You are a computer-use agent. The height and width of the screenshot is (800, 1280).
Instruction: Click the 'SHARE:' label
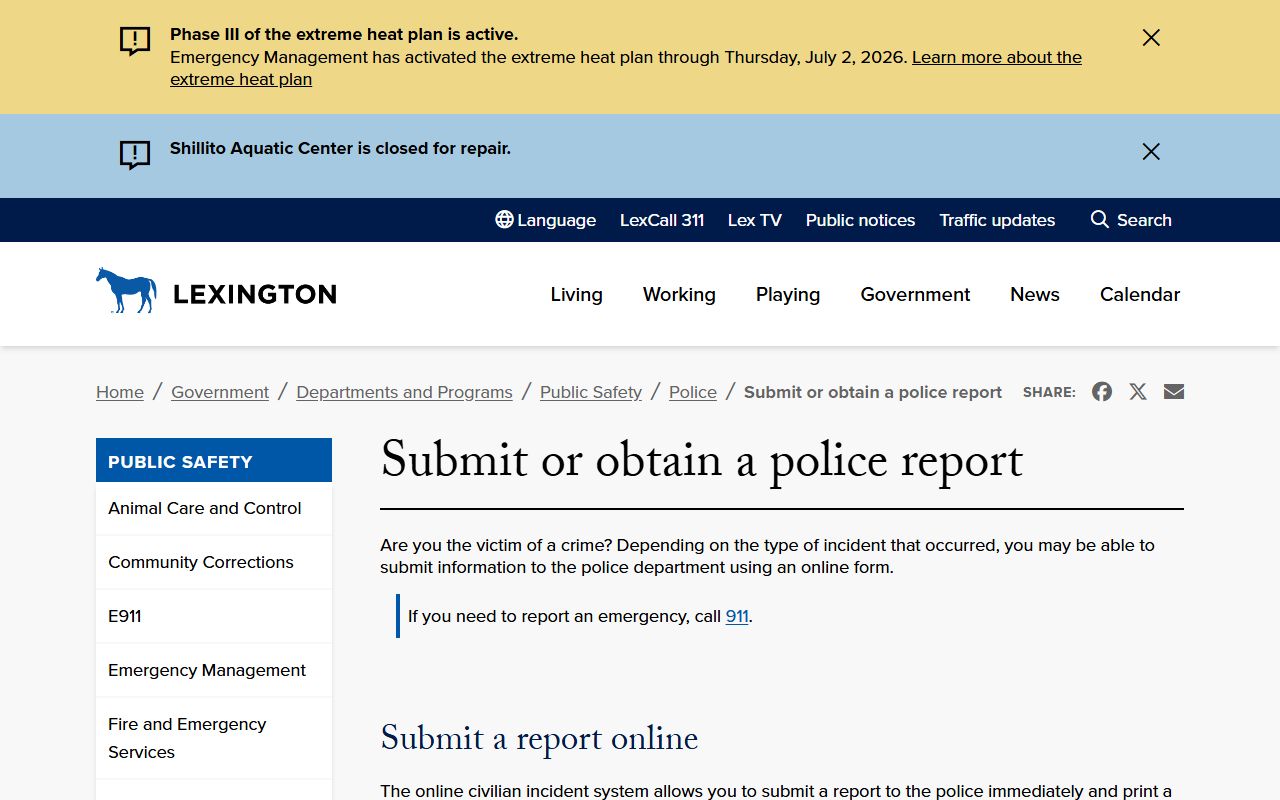1049,392
